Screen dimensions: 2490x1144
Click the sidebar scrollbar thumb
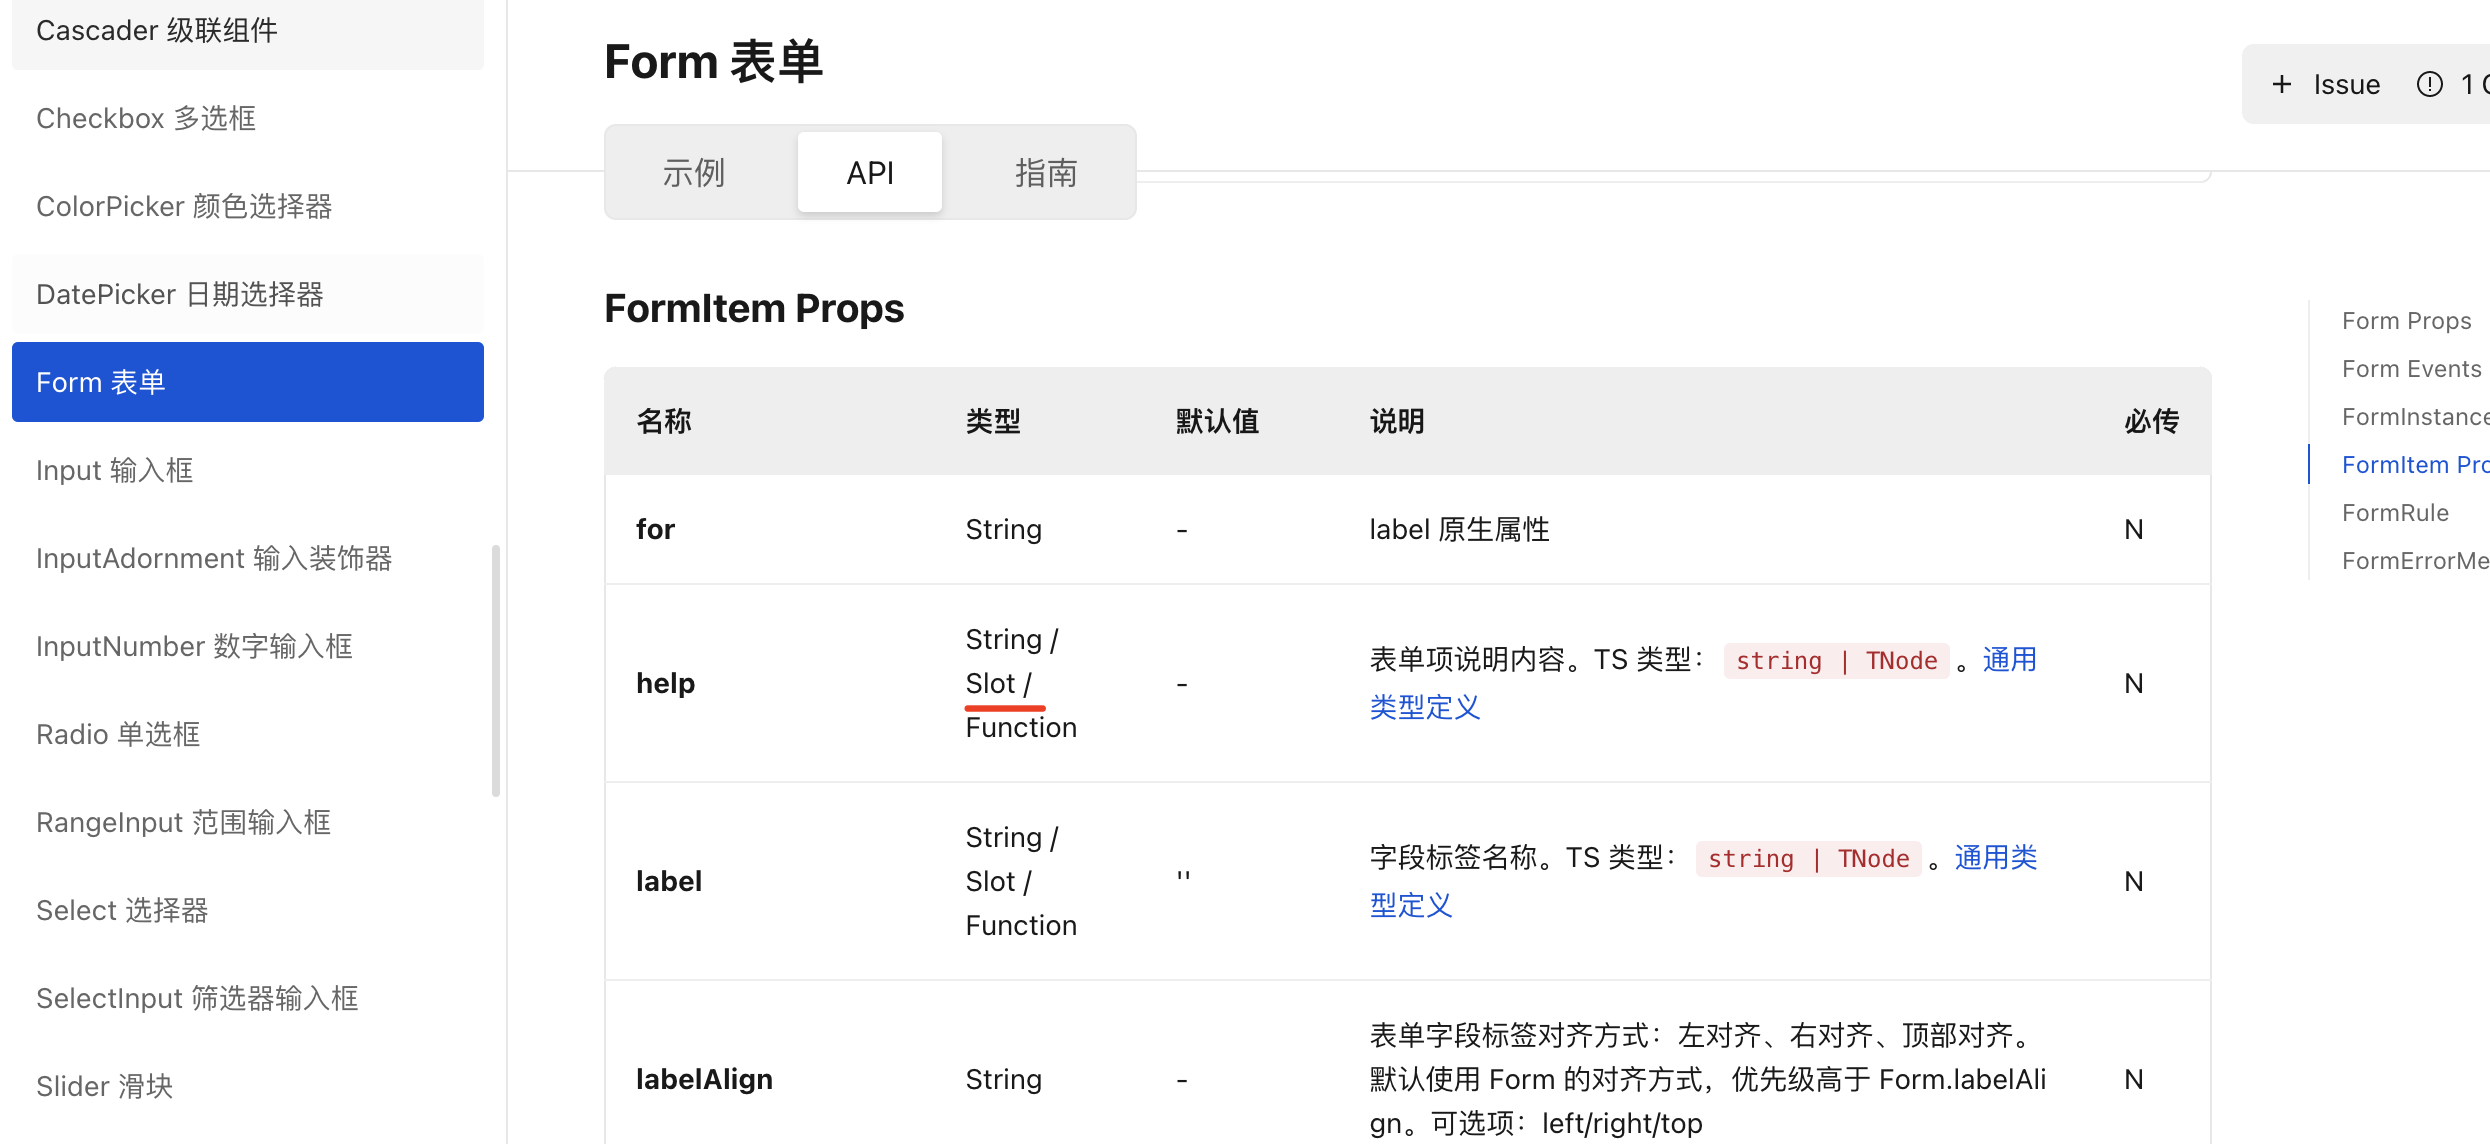point(496,671)
